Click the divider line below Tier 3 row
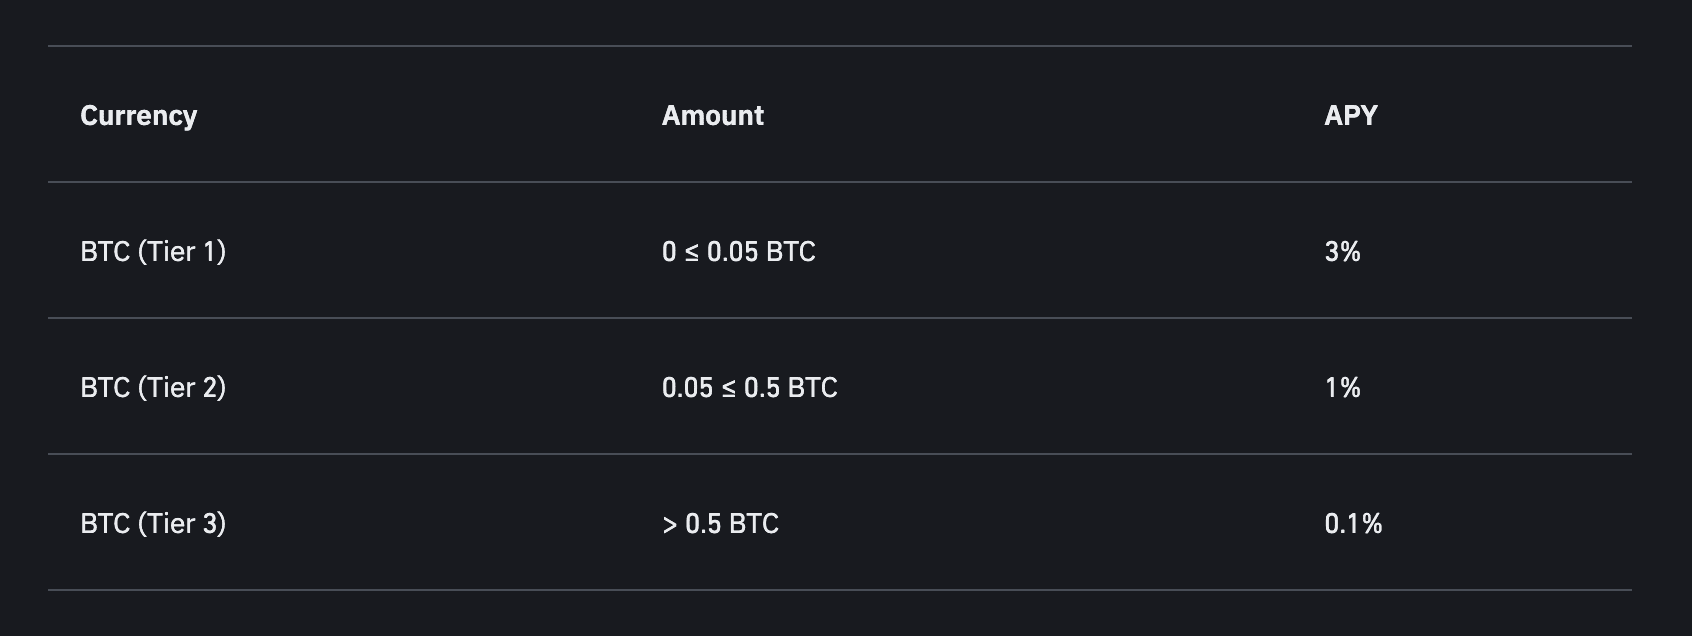 click(x=840, y=590)
